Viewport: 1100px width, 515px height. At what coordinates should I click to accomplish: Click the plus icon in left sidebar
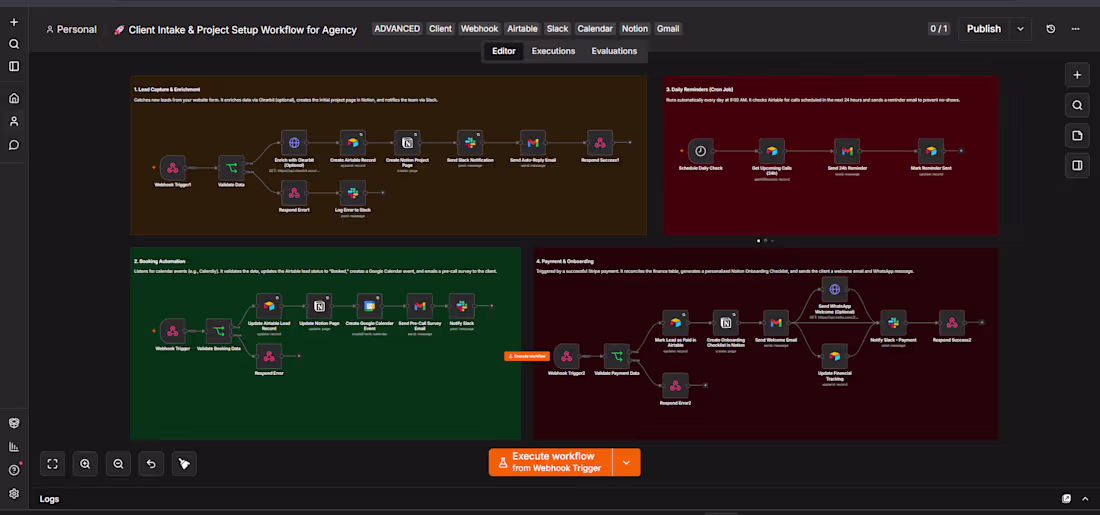tap(14, 22)
